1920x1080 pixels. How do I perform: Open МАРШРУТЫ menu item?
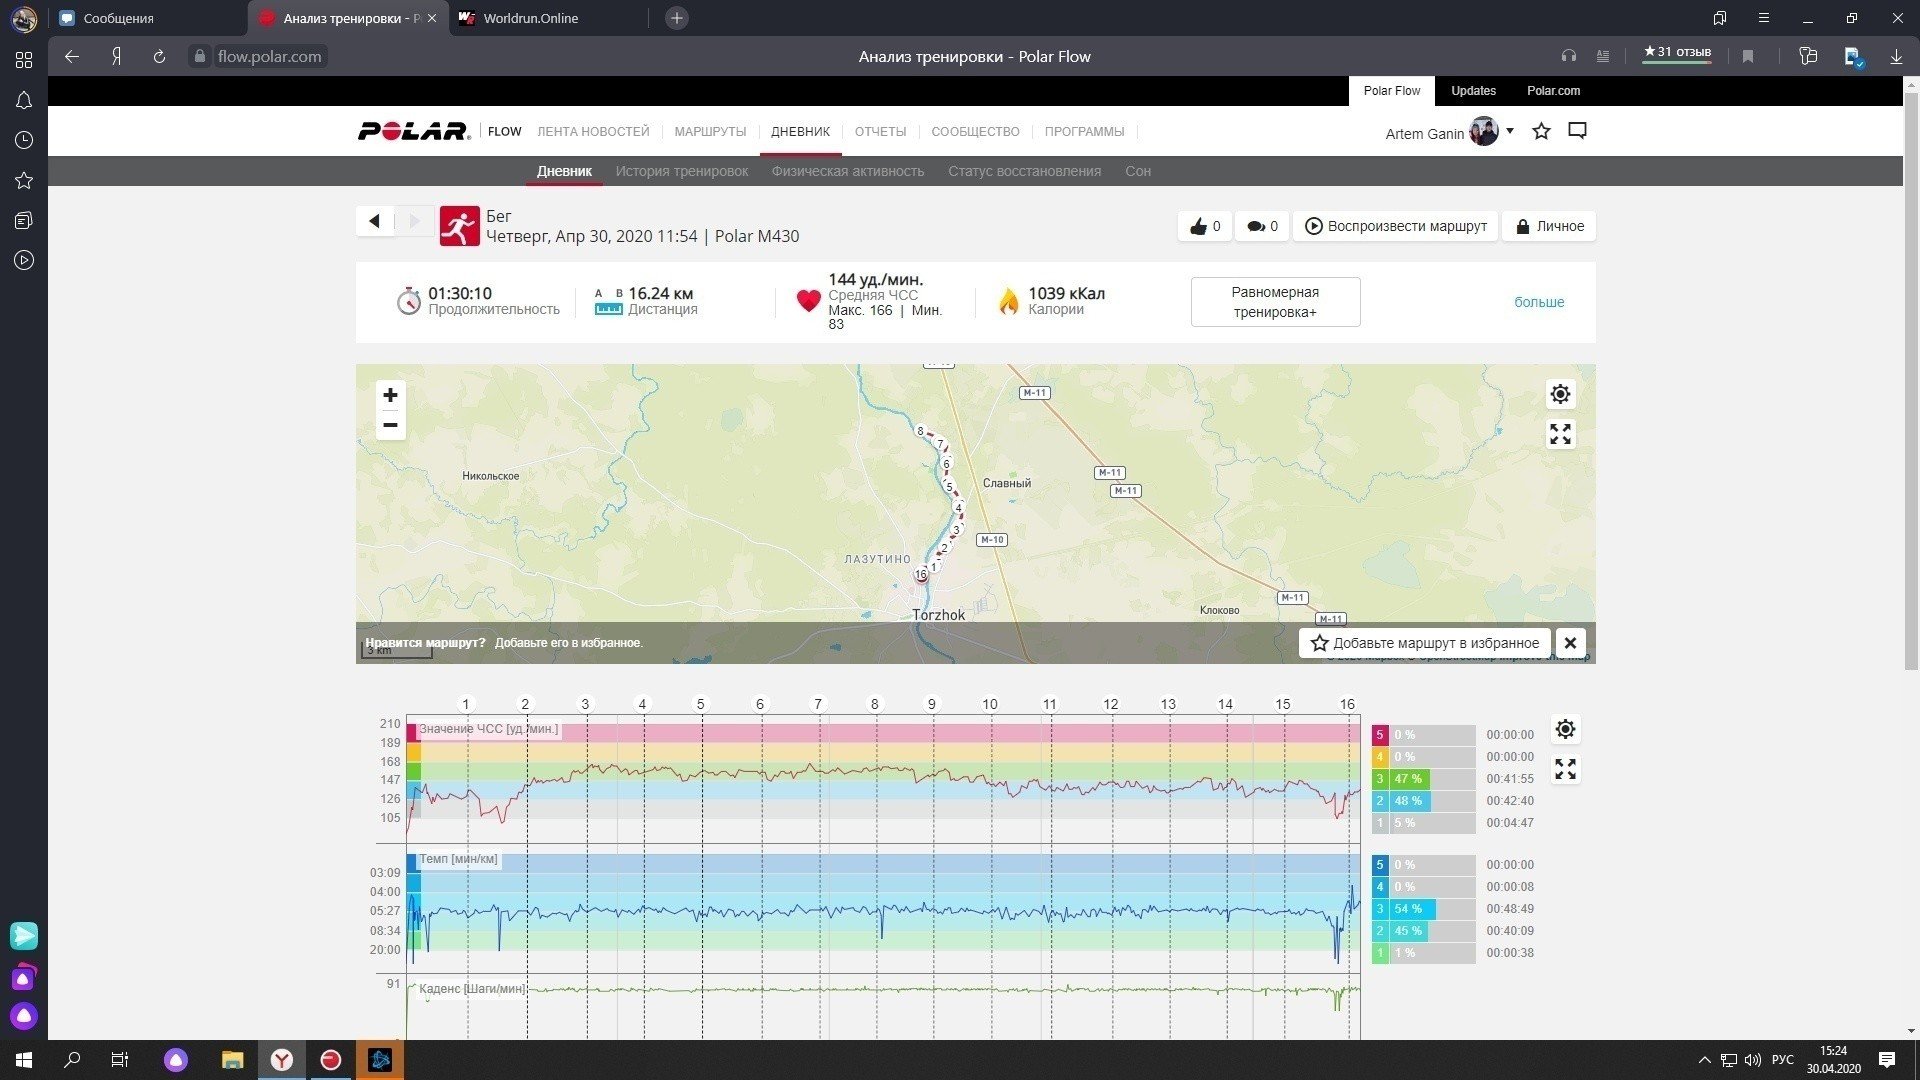click(710, 132)
